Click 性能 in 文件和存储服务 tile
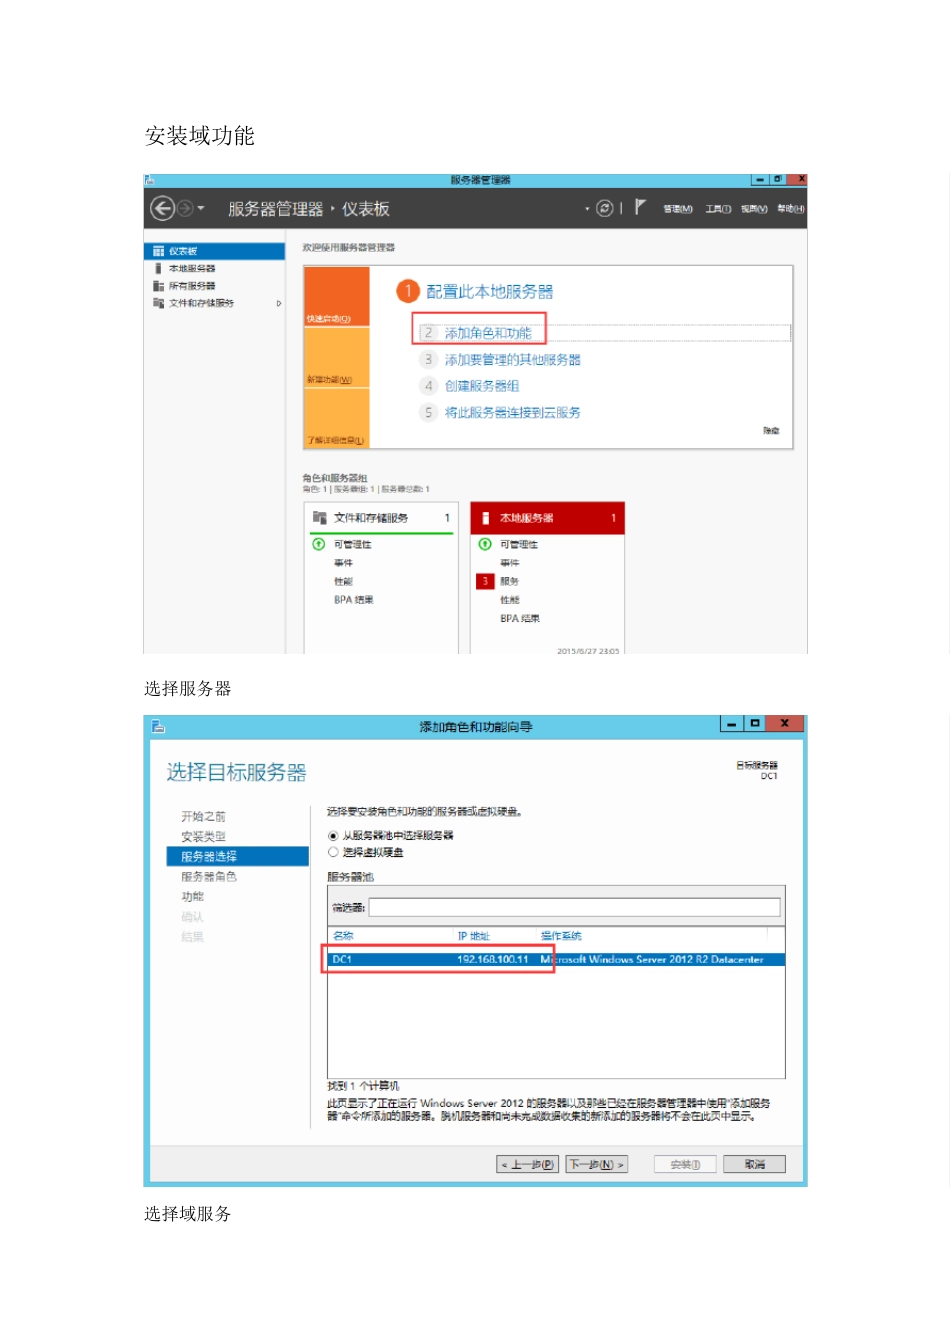950x1344 pixels. tap(343, 582)
